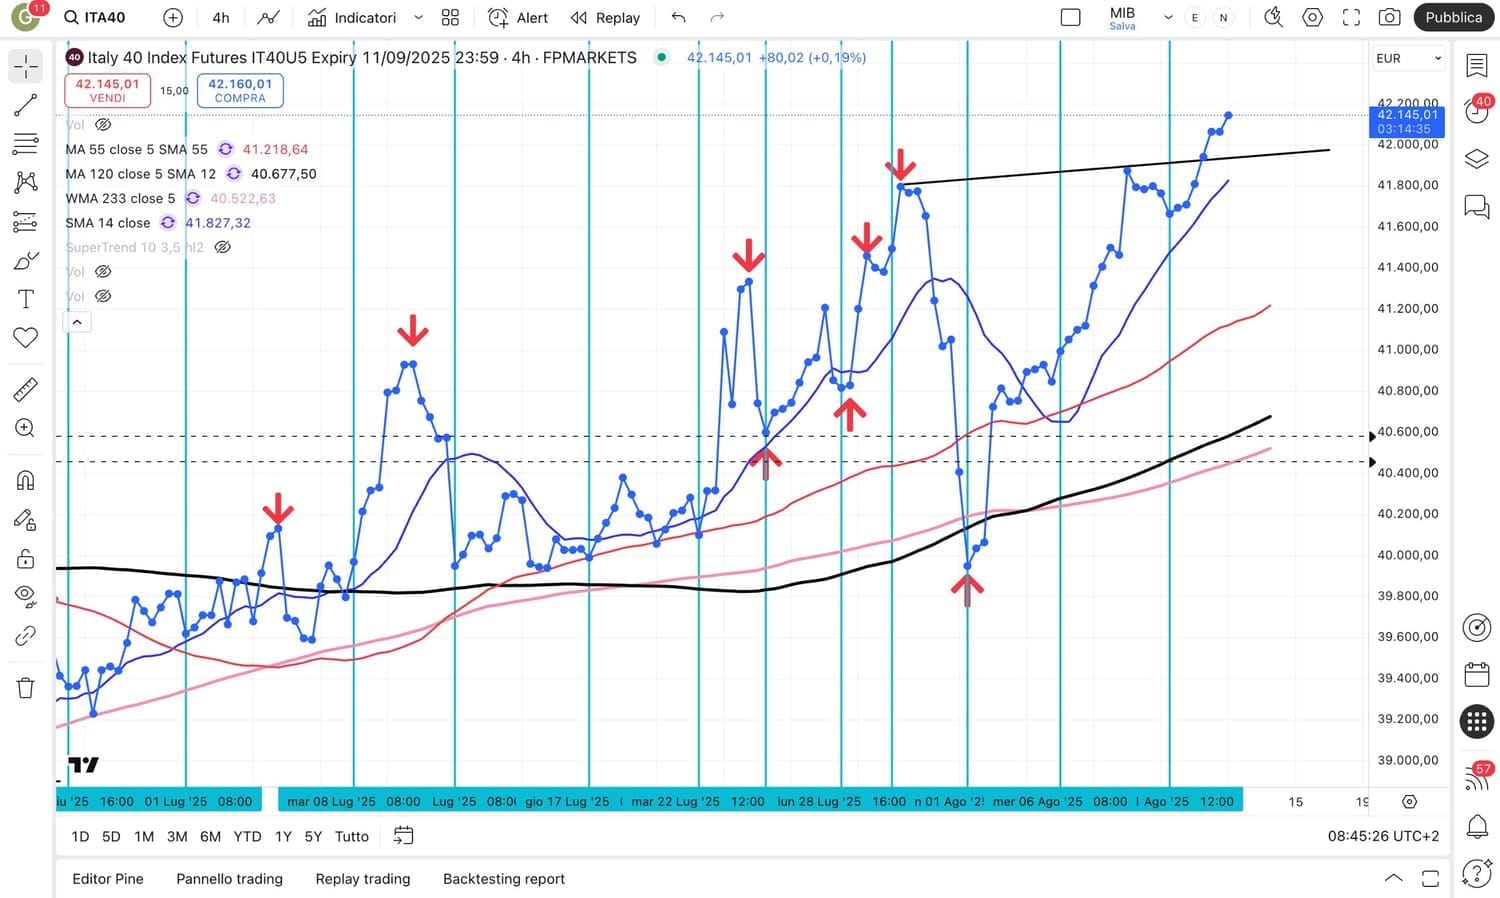Screen dimensions: 1500x898
Task: Take a chart snapshot with camera icon
Action: (1389, 17)
